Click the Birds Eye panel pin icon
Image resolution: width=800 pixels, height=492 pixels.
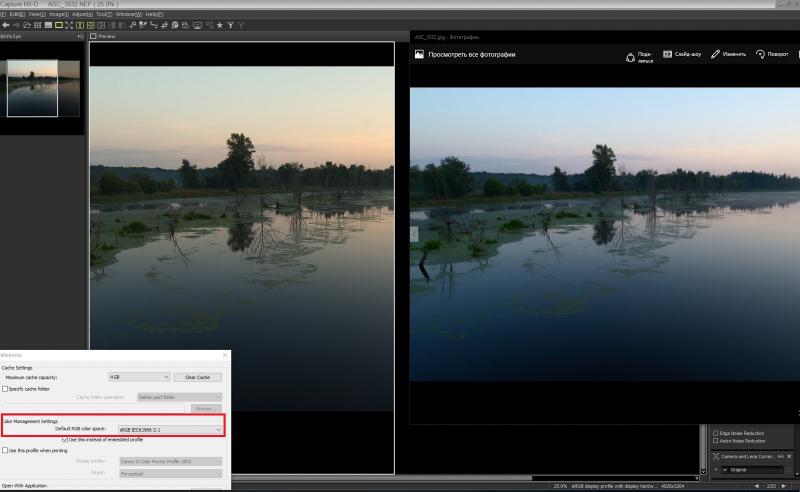[80, 36]
